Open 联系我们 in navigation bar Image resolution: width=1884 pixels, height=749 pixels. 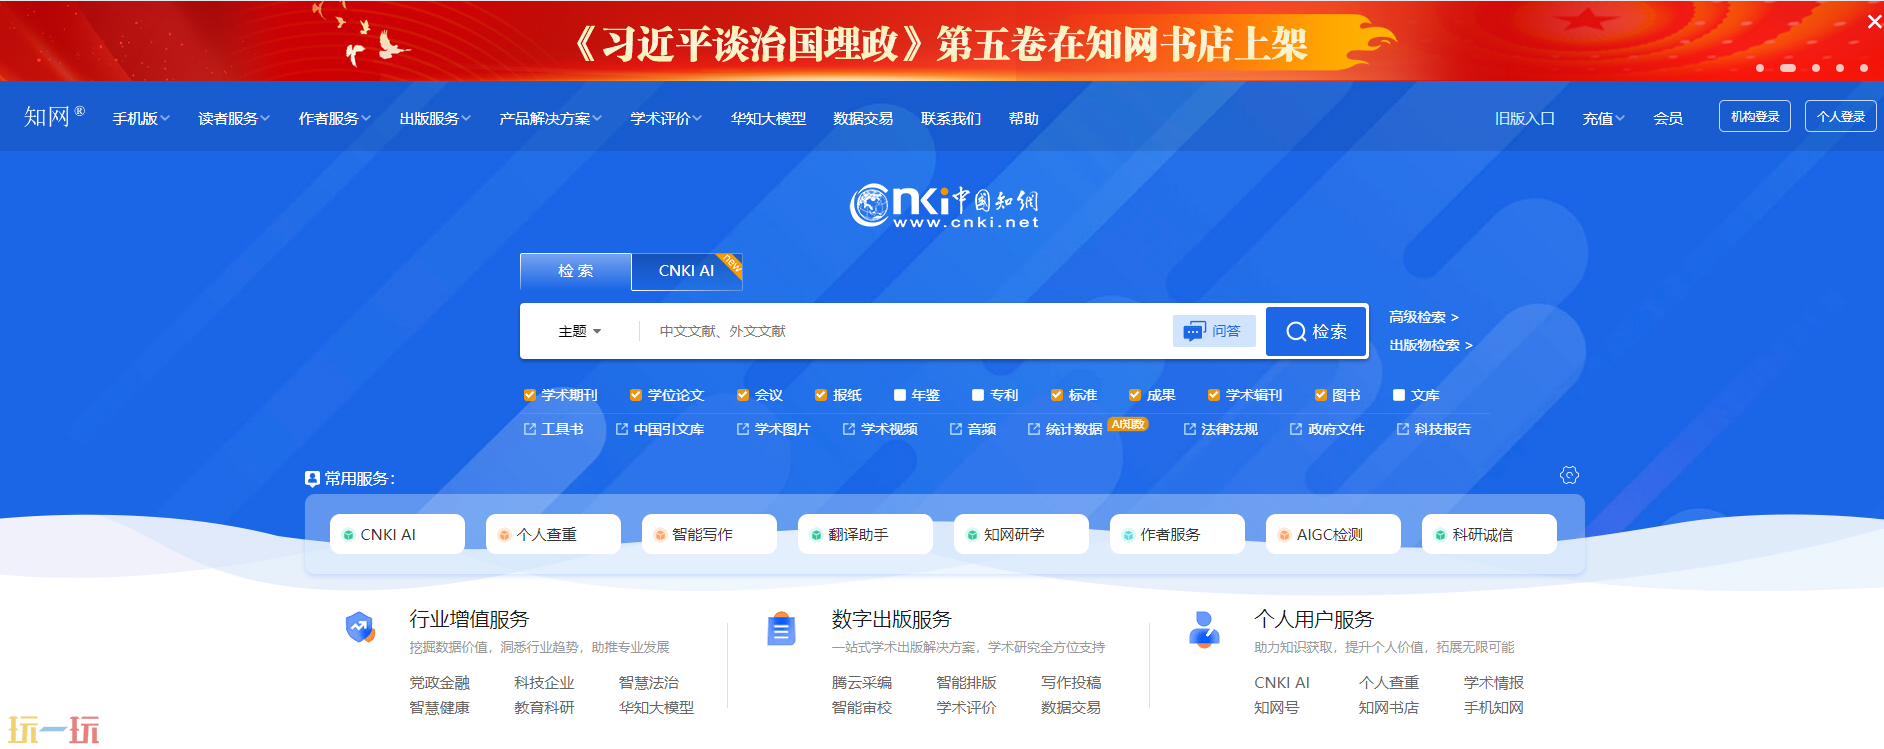pos(951,118)
